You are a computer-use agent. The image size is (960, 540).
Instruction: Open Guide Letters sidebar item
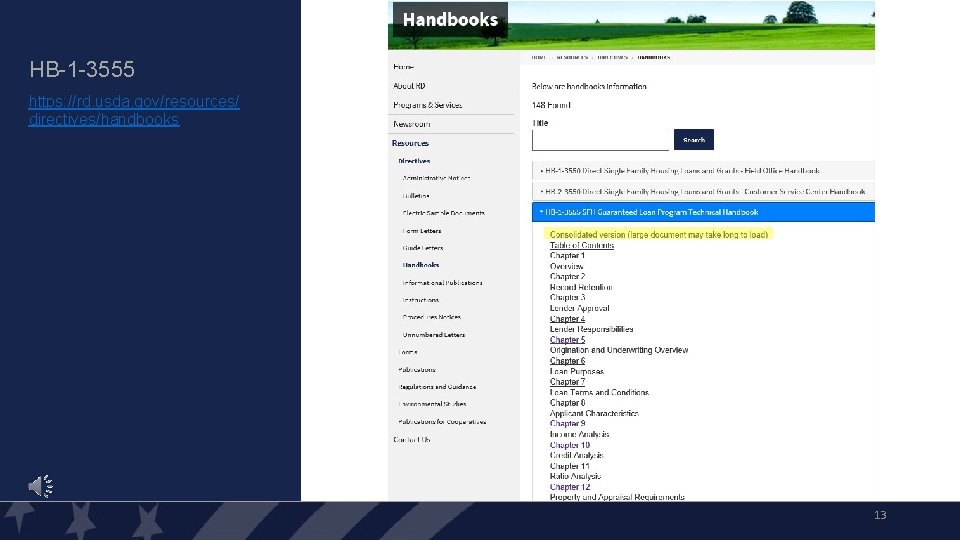(x=422, y=248)
